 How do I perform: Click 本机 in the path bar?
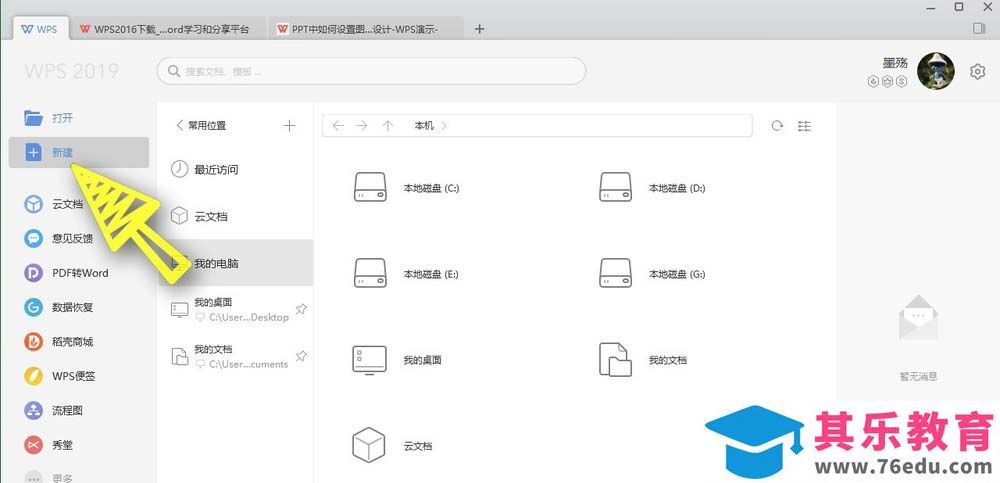click(x=424, y=126)
